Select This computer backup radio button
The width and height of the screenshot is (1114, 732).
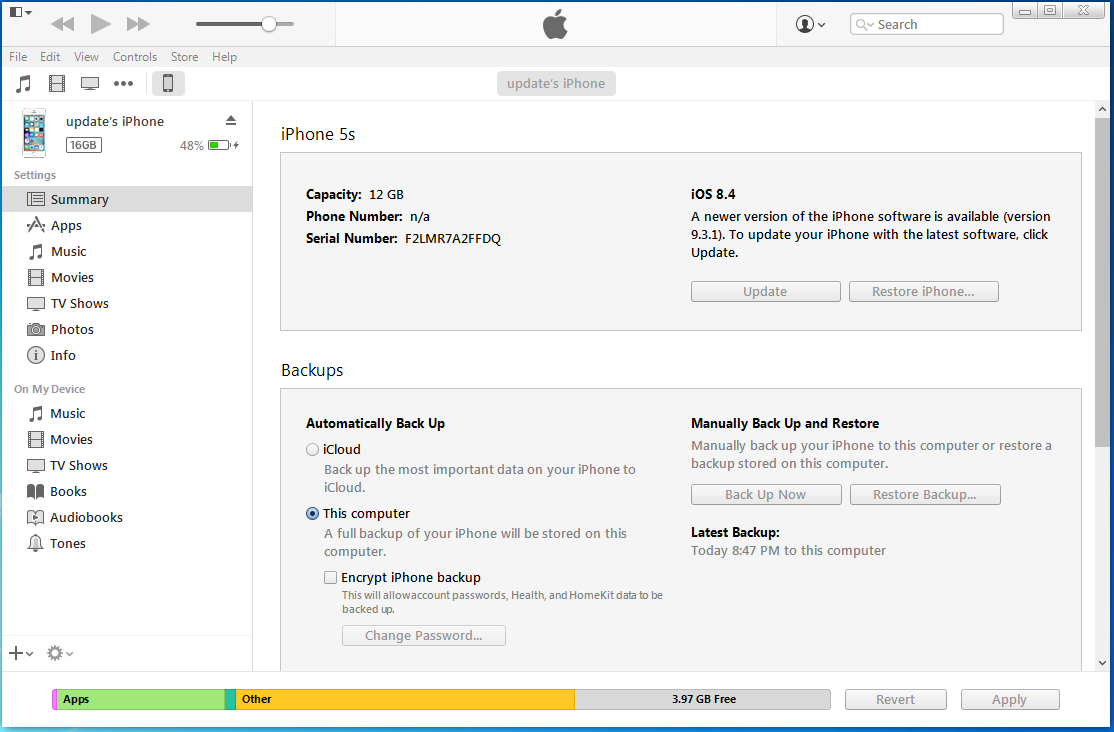click(x=312, y=513)
